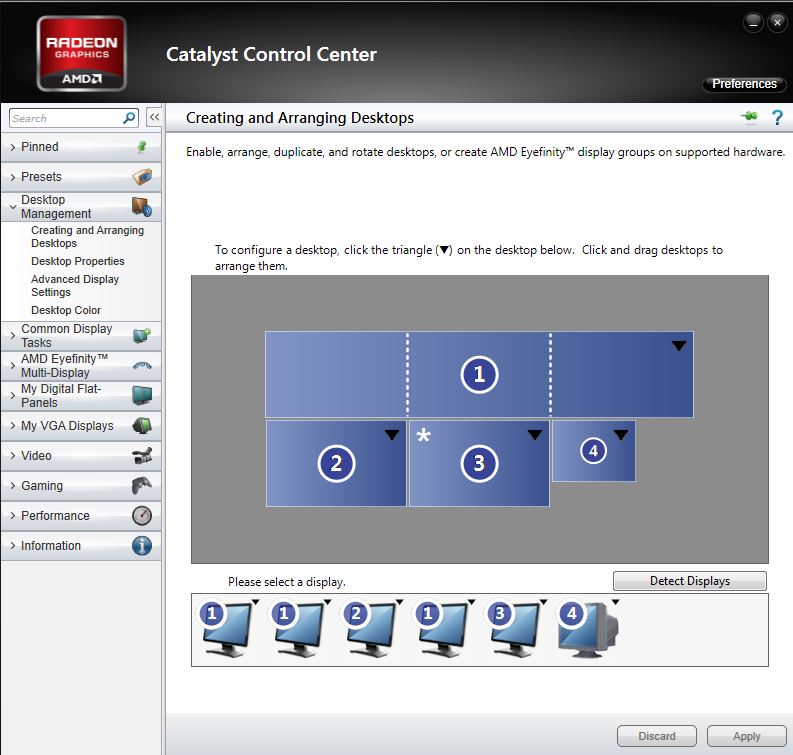
Task: Select the flat-panel display labeled 2
Action: click(x=370, y=629)
